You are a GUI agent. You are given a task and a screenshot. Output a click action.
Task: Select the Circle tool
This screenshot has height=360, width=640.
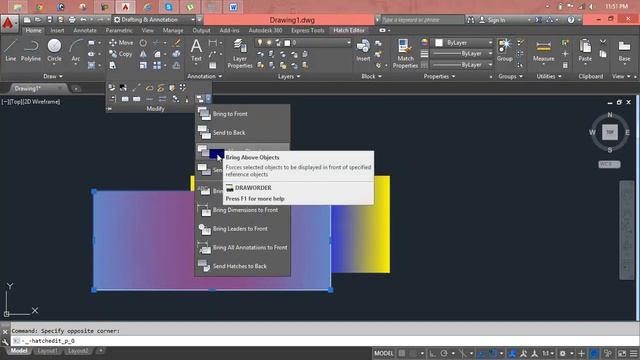click(54, 50)
